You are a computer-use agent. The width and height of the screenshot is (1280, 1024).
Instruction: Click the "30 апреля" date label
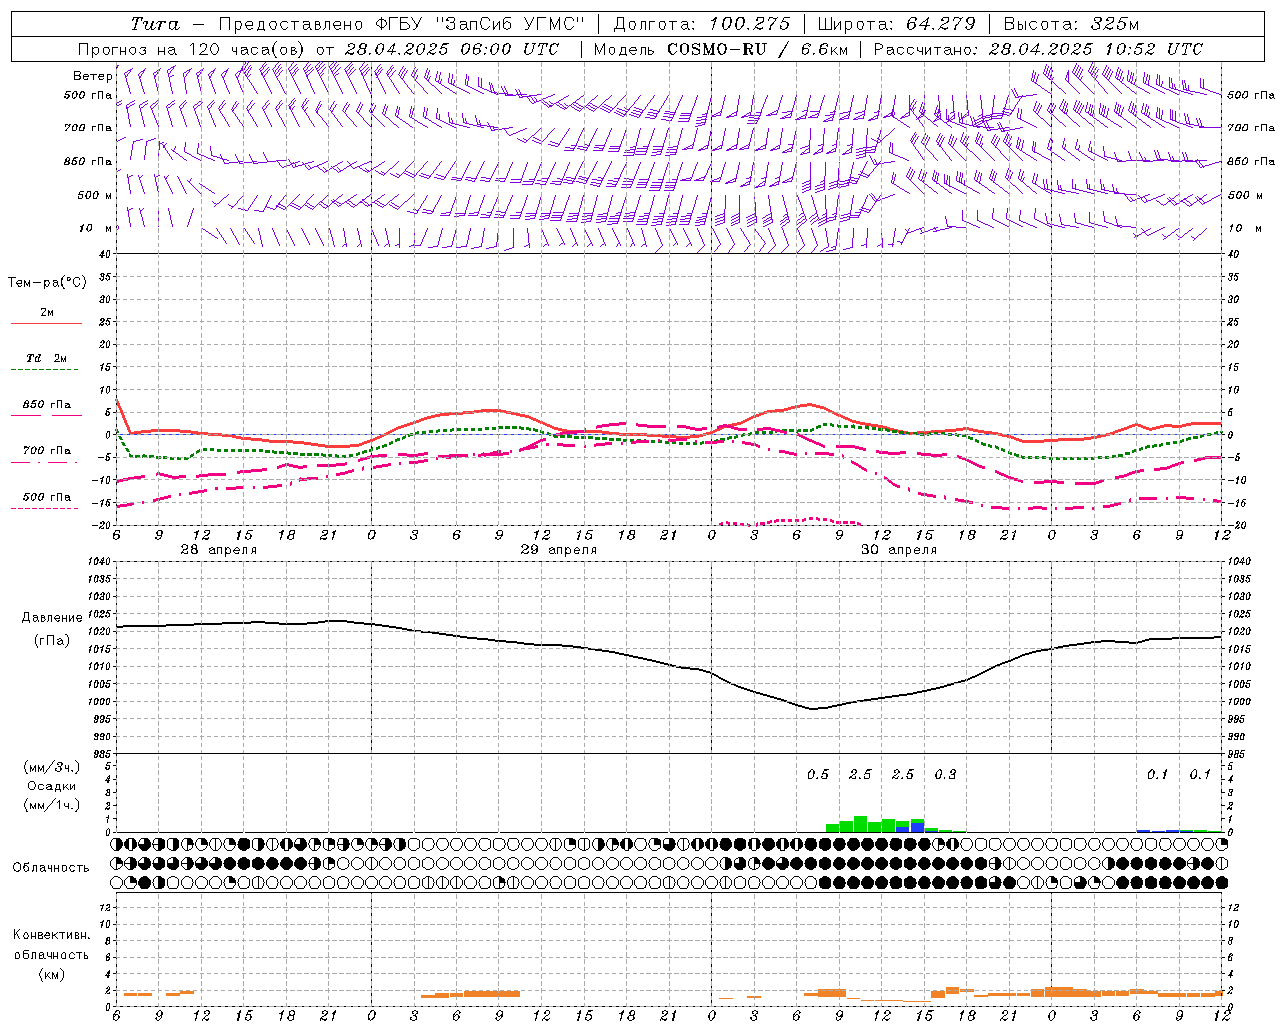coord(898,550)
